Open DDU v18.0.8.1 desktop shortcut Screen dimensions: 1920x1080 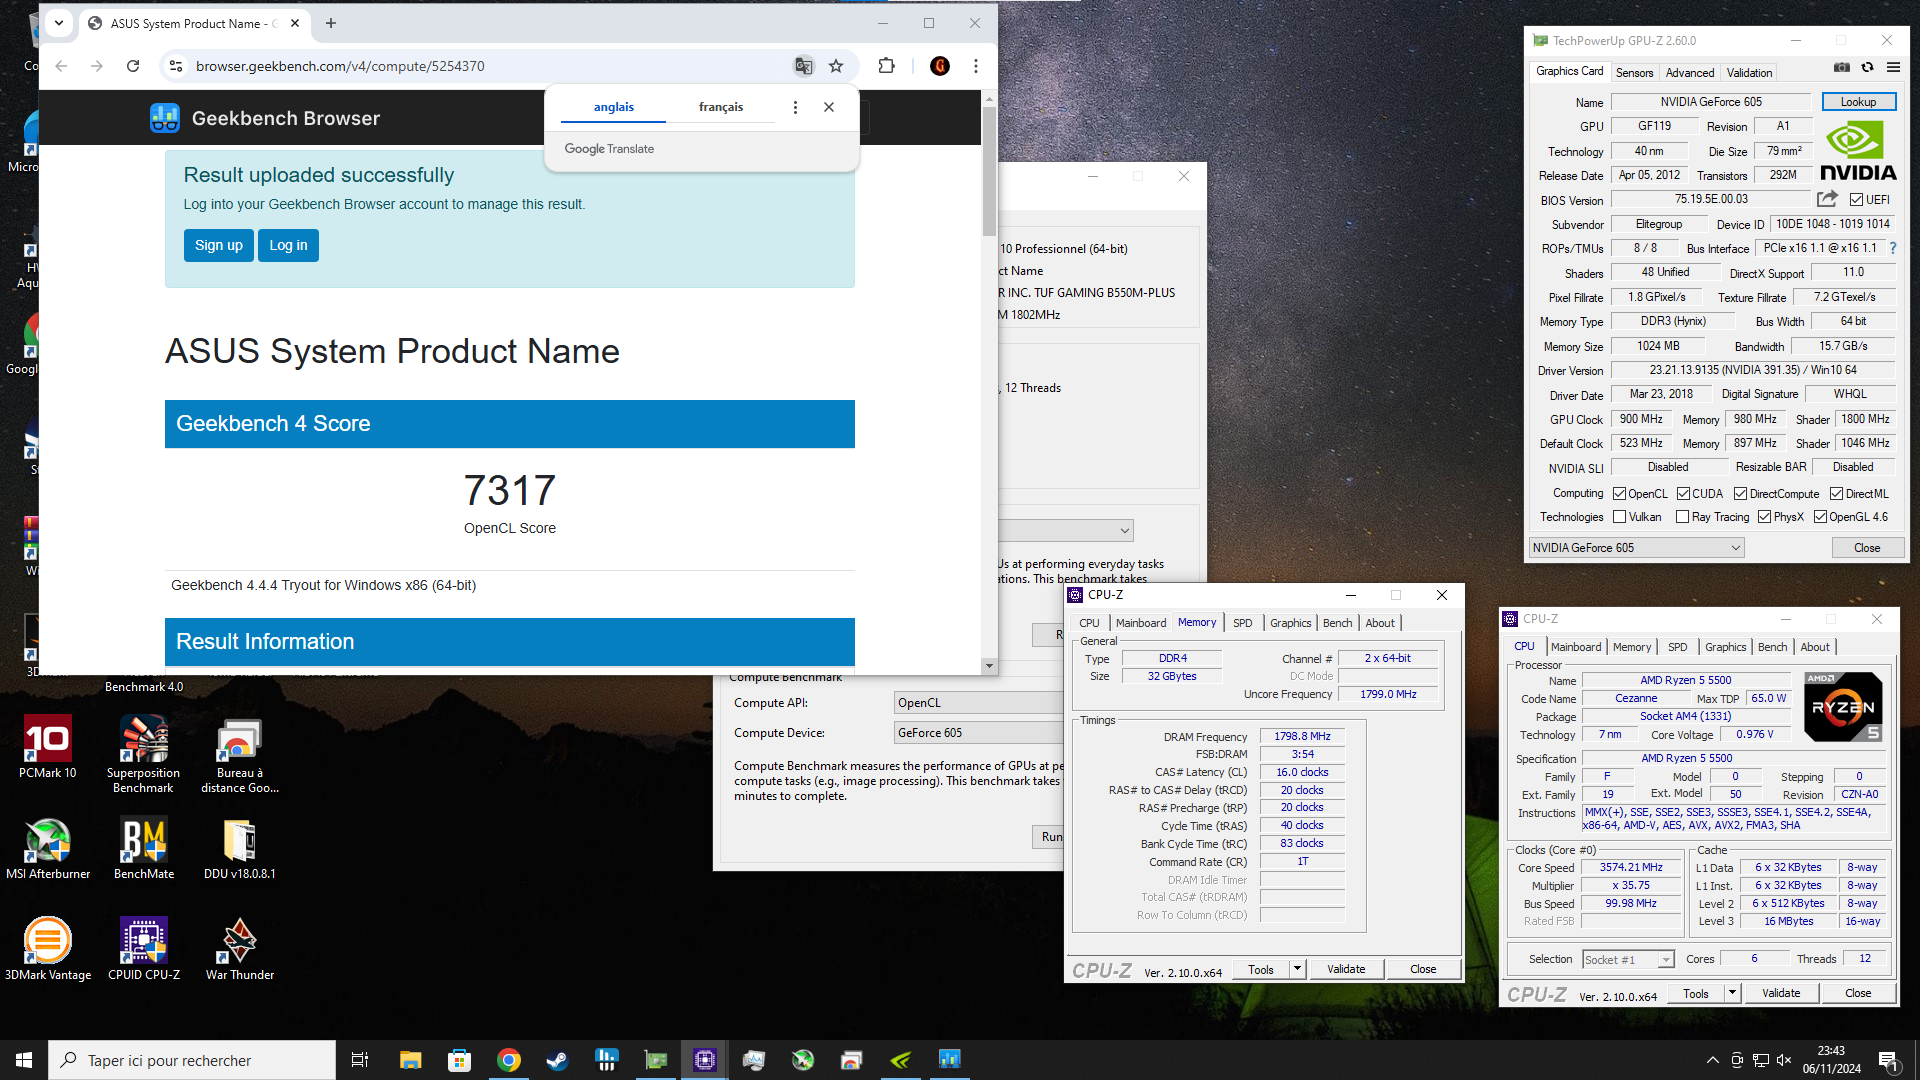(240, 848)
